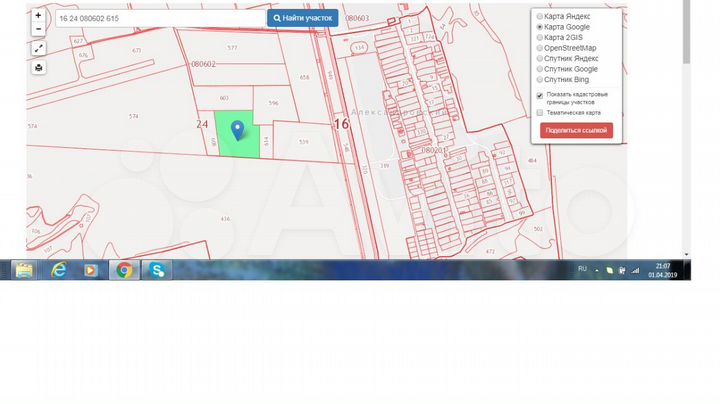Screen dimensions: 720x404
Task: Open Internet Explorer from taskbar
Action: click(x=59, y=270)
